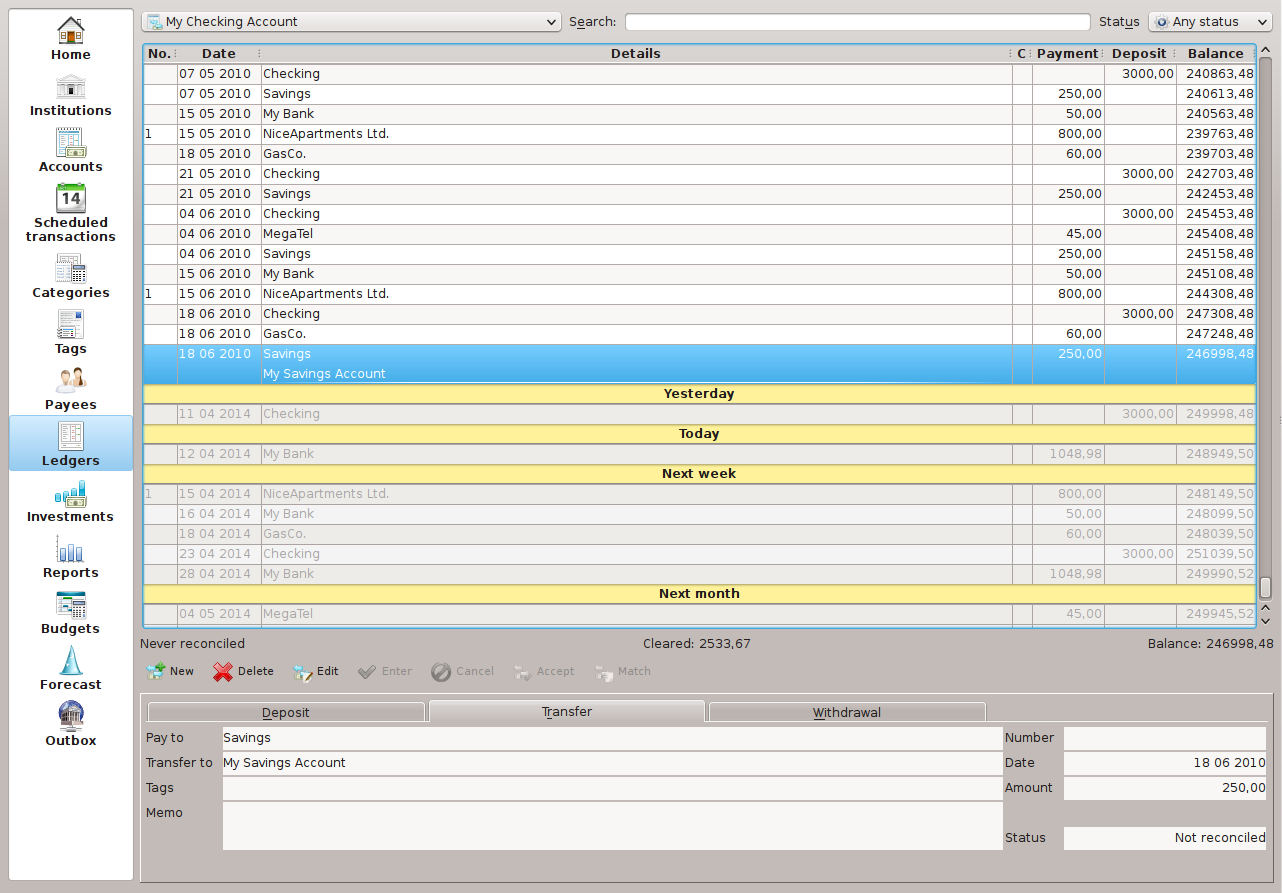The image size is (1282, 893).
Task: Click the Tags field in the form
Action: pos(612,788)
